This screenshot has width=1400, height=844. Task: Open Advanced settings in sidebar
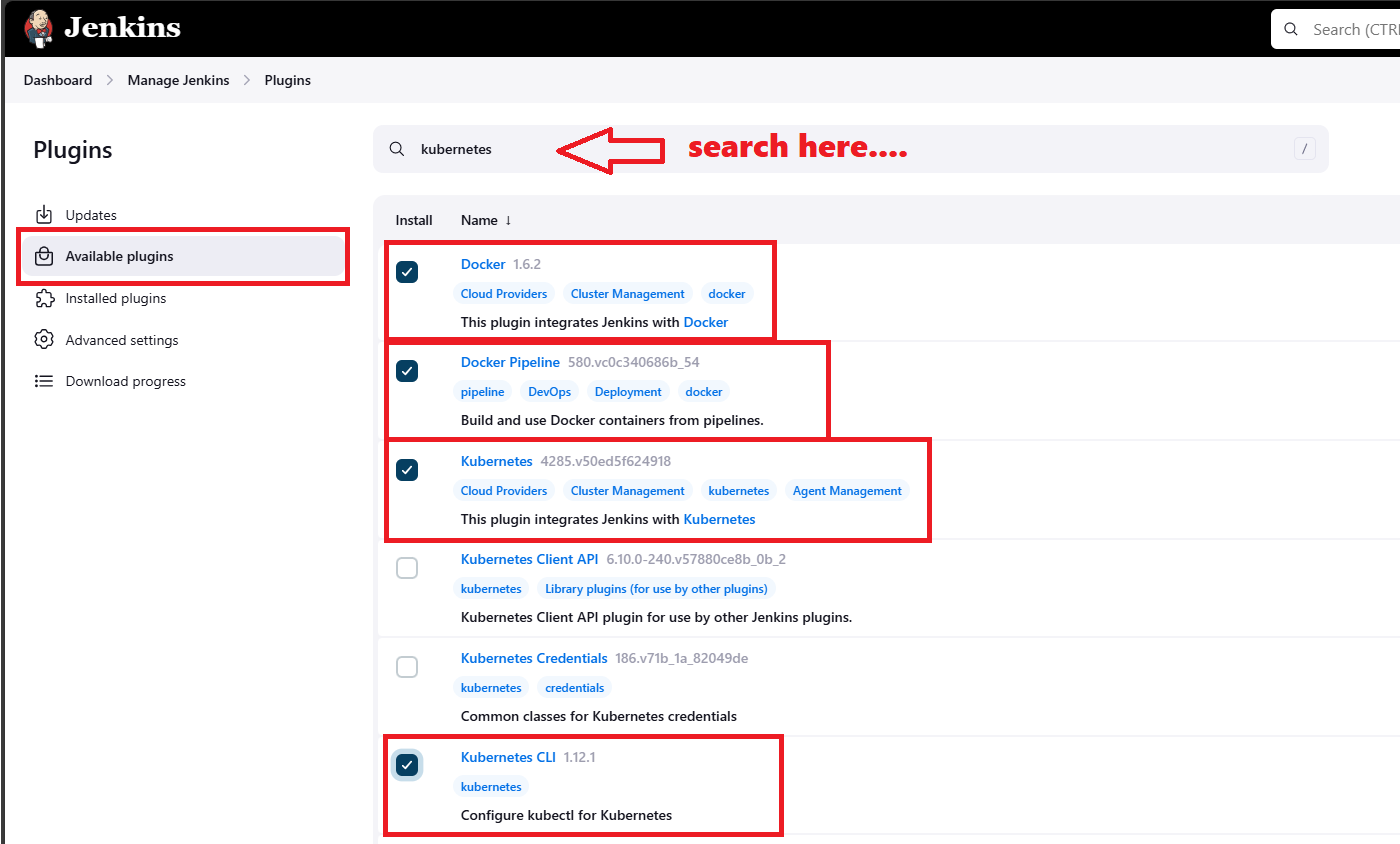[x=183, y=340]
